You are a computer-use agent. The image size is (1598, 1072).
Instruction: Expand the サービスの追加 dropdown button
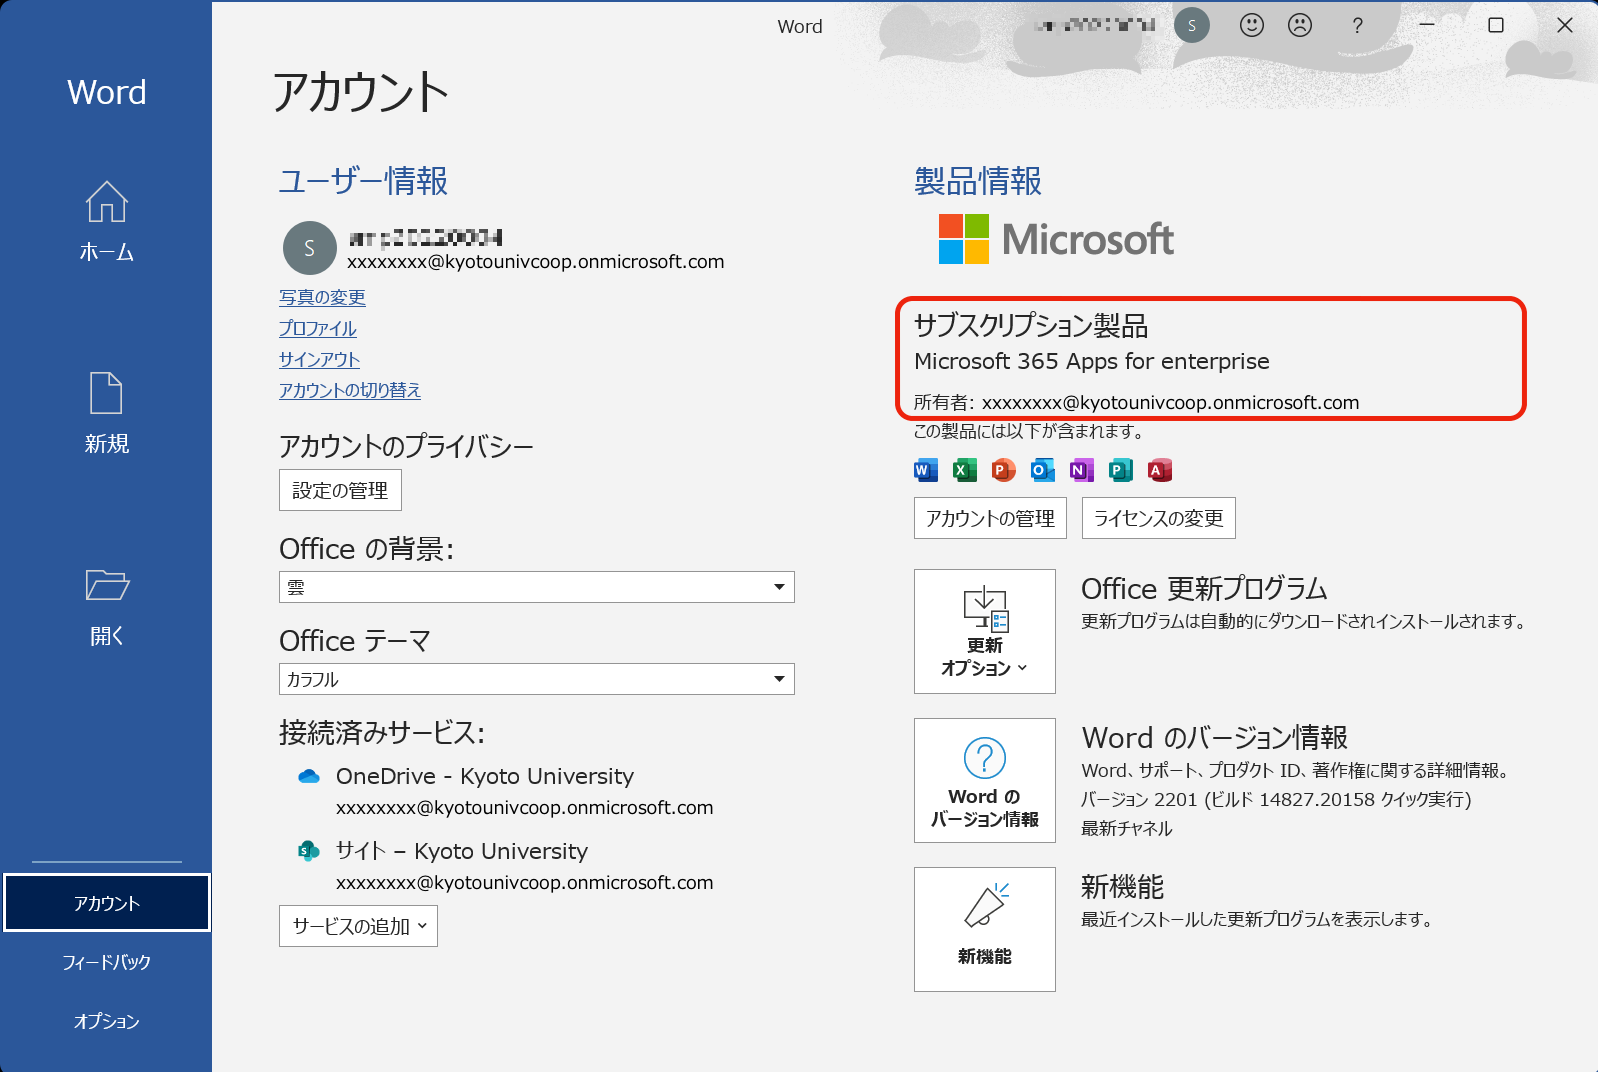358,926
